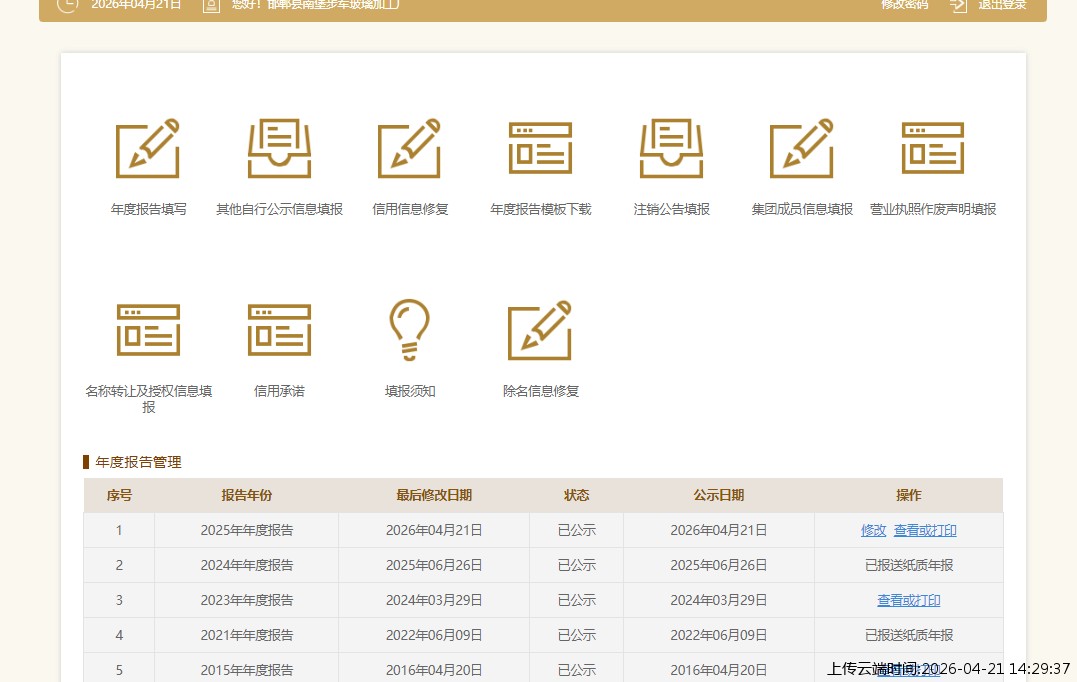Open the 名称转让及授权信息填报 icon
Image resolution: width=1077 pixels, height=682 pixels.
click(148, 330)
